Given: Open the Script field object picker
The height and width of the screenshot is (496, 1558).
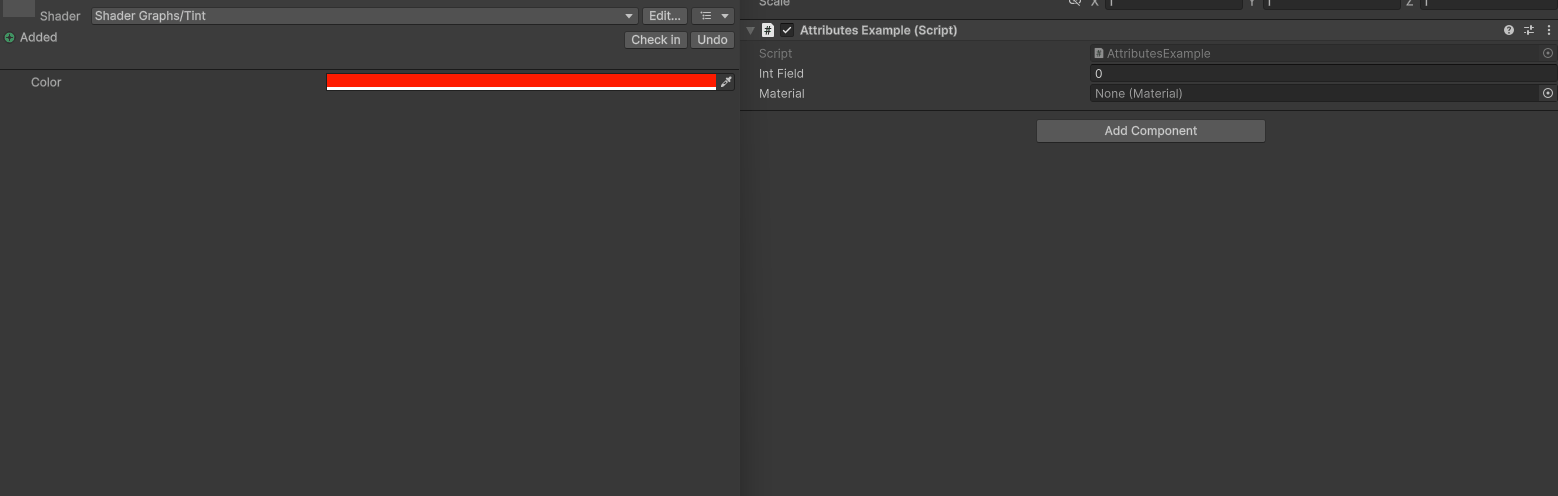Looking at the screenshot, I should click(x=1548, y=53).
